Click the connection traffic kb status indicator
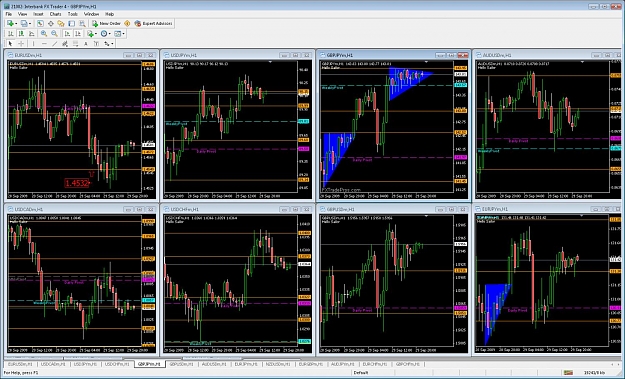The height and width of the screenshot is (379, 625). [595, 373]
